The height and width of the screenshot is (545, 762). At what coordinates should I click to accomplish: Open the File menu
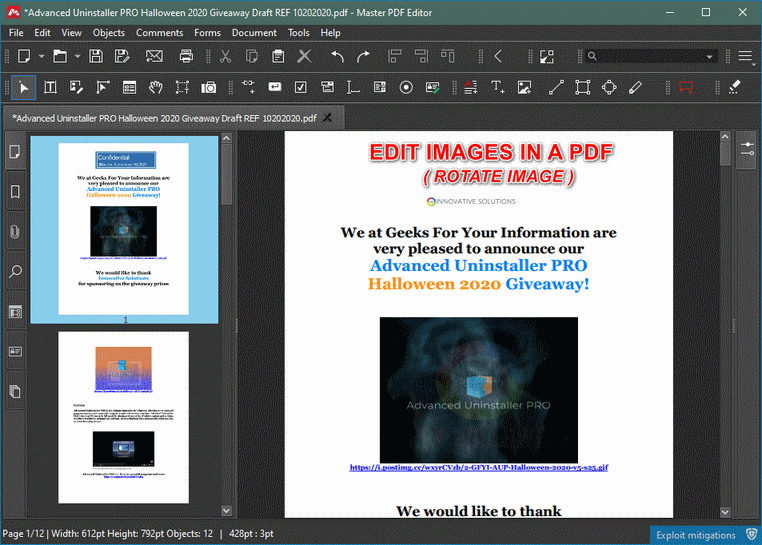(x=16, y=33)
